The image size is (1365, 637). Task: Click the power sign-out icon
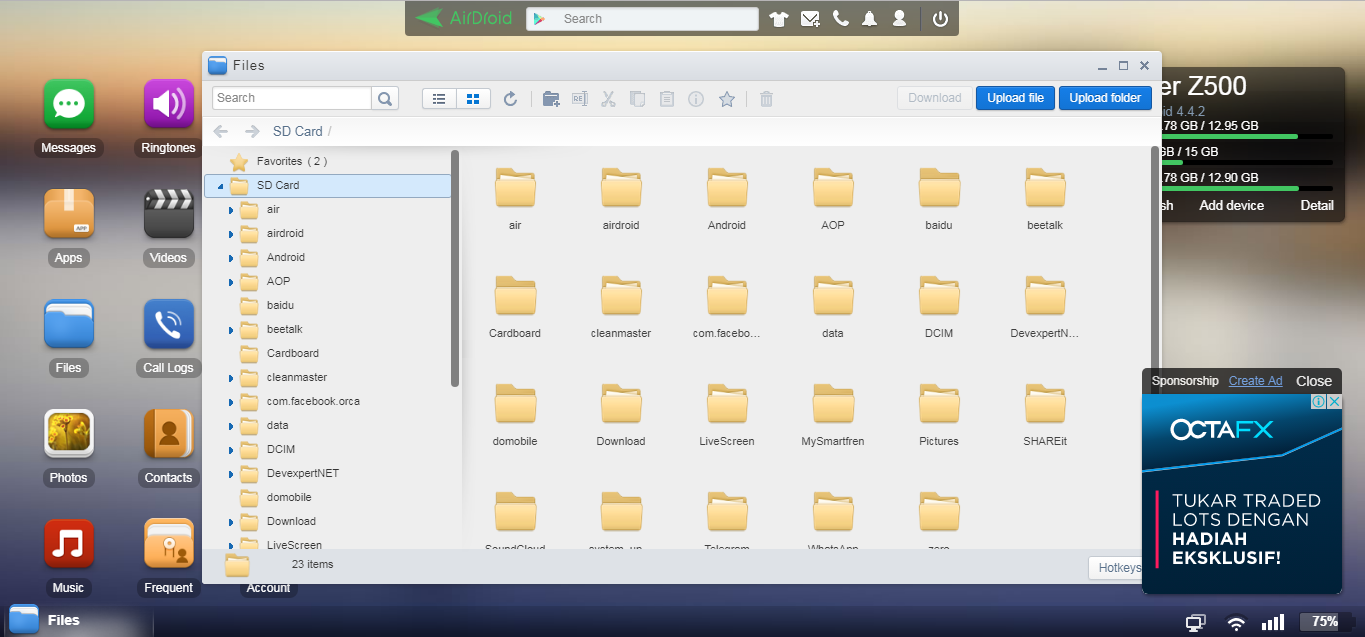pyautogui.click(x=940, y=19)
